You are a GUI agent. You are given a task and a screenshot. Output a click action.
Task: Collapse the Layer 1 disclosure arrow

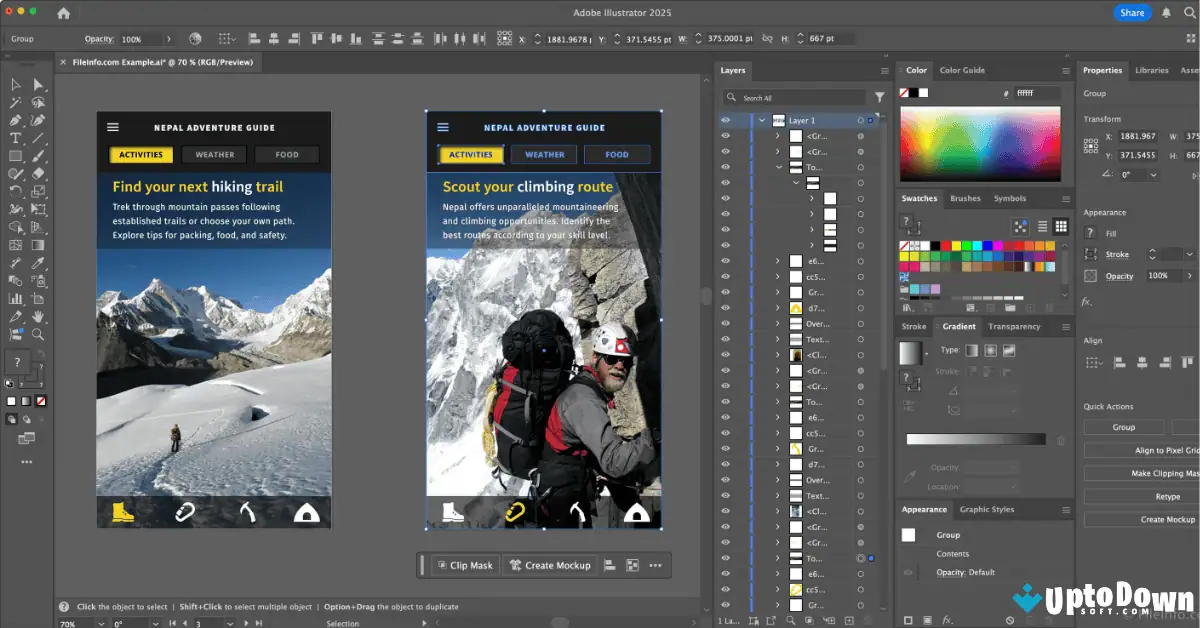click(762, 120)
